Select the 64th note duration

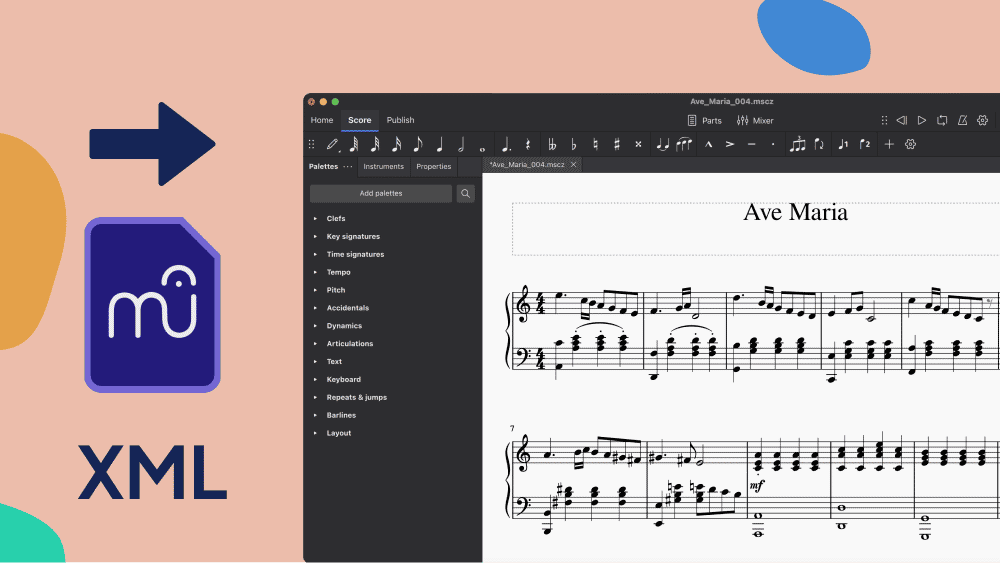[354, 145]
